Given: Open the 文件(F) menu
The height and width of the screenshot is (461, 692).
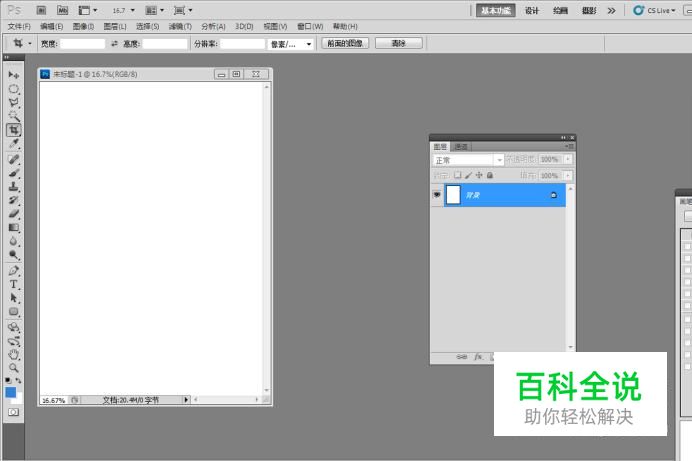Looking at the screenshot, I should pyautogui.click(x=19, y=26).
